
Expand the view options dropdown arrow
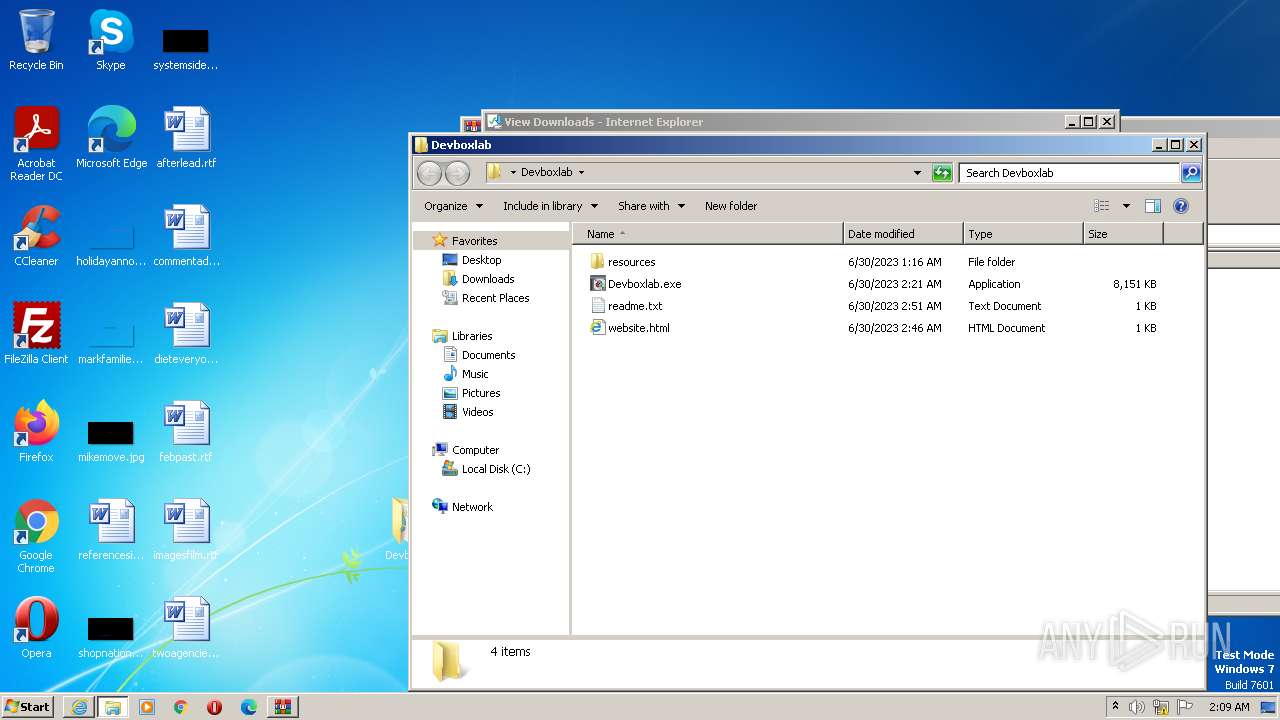click(x=1126, y=206)
